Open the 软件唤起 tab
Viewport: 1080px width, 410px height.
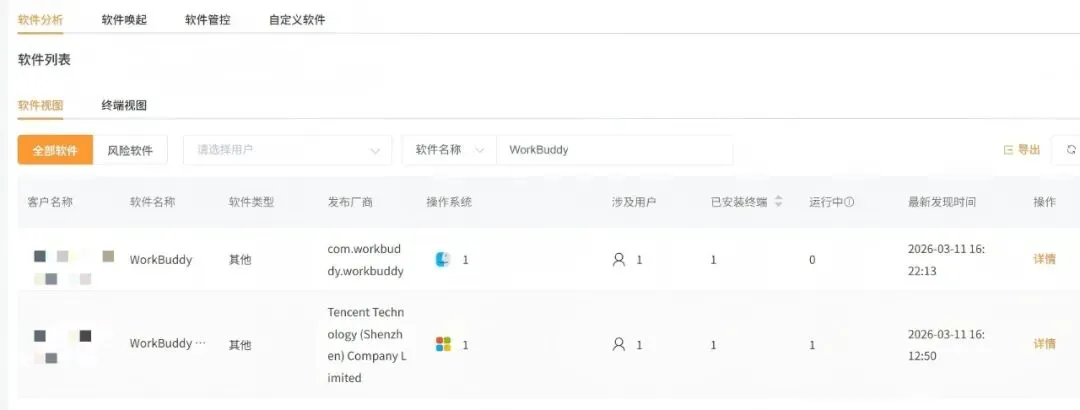[124, 20]
